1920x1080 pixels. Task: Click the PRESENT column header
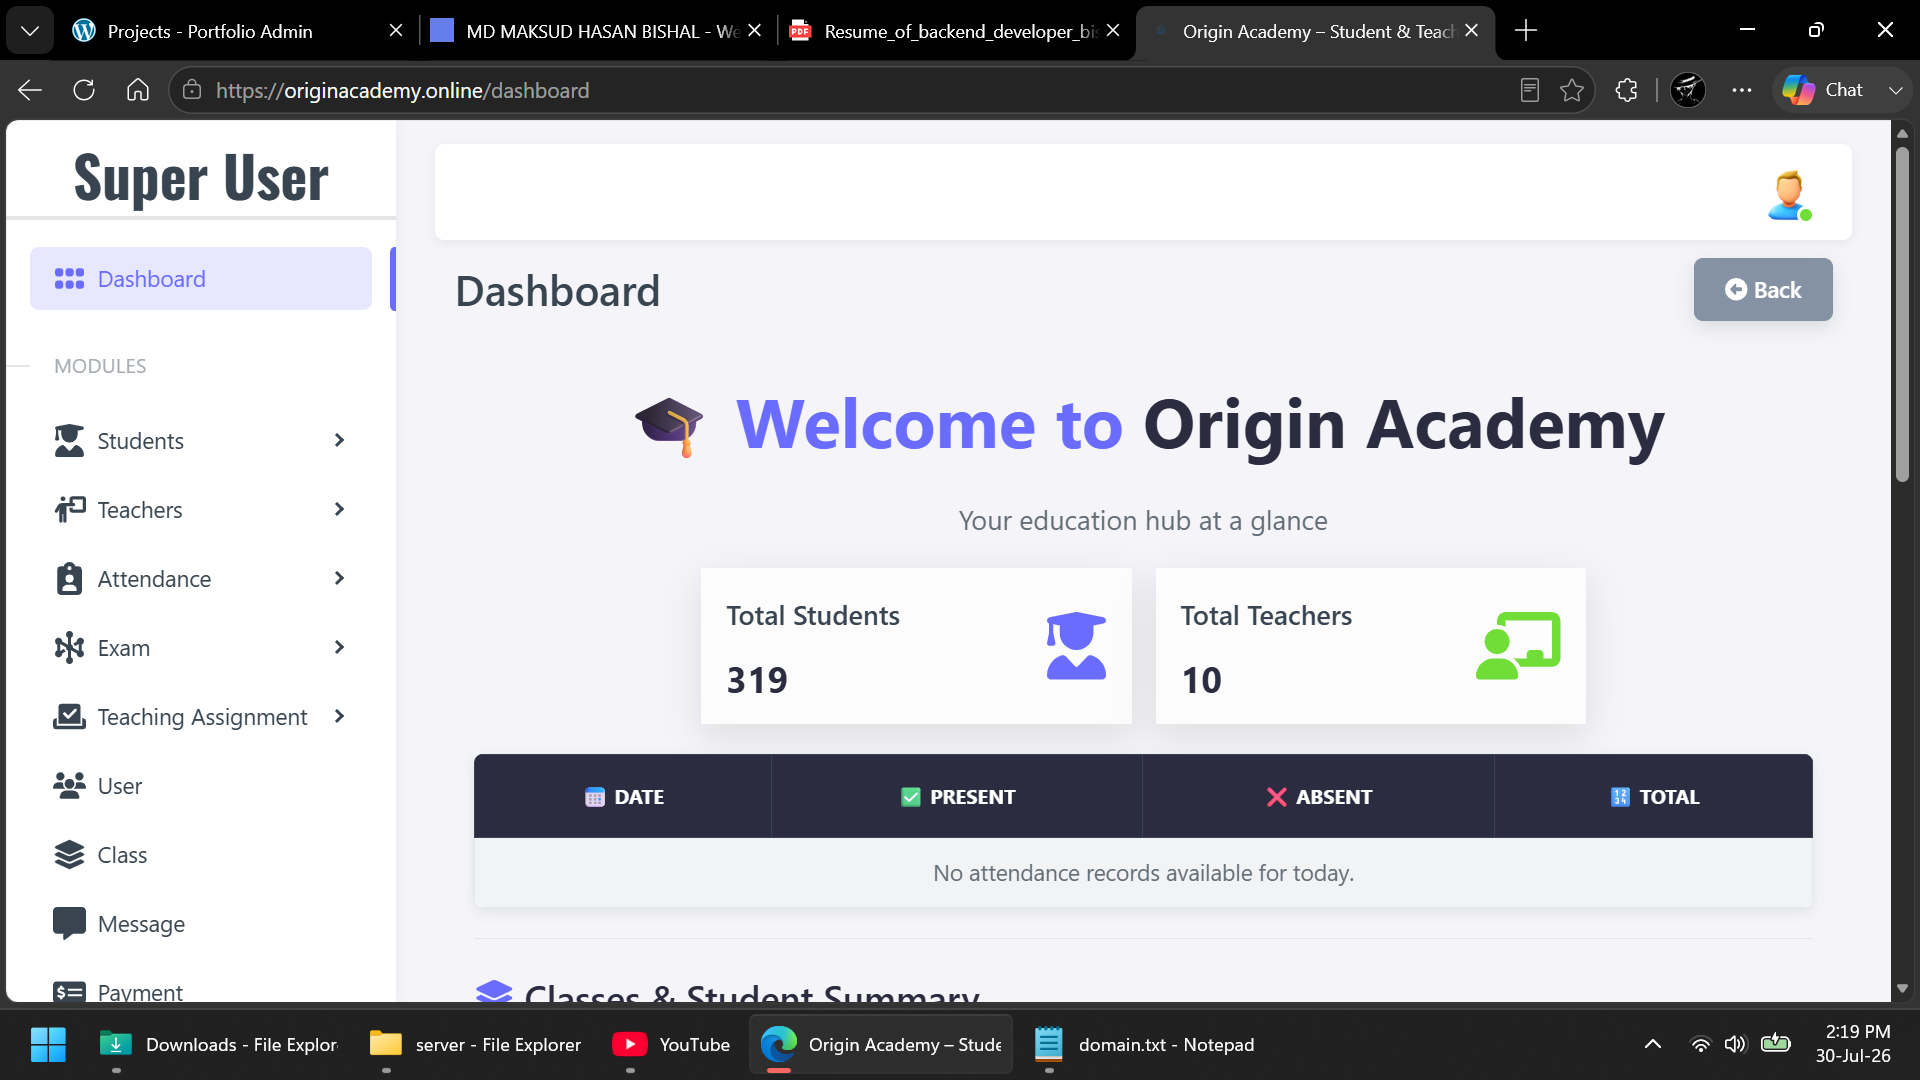pos(957,797)
